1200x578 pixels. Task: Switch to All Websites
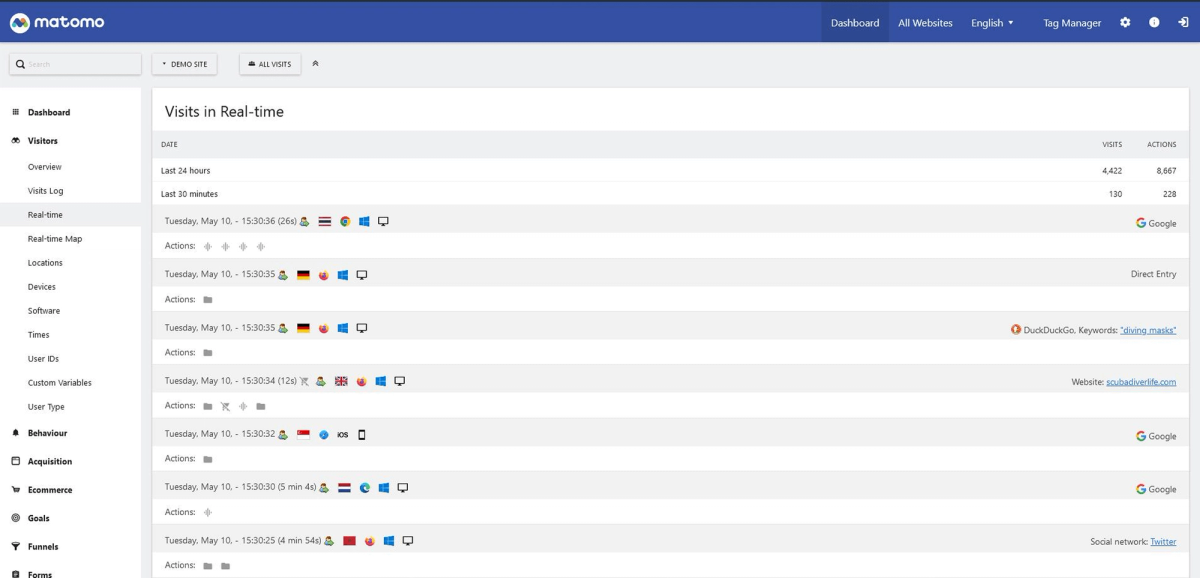[x=924, y=21]
